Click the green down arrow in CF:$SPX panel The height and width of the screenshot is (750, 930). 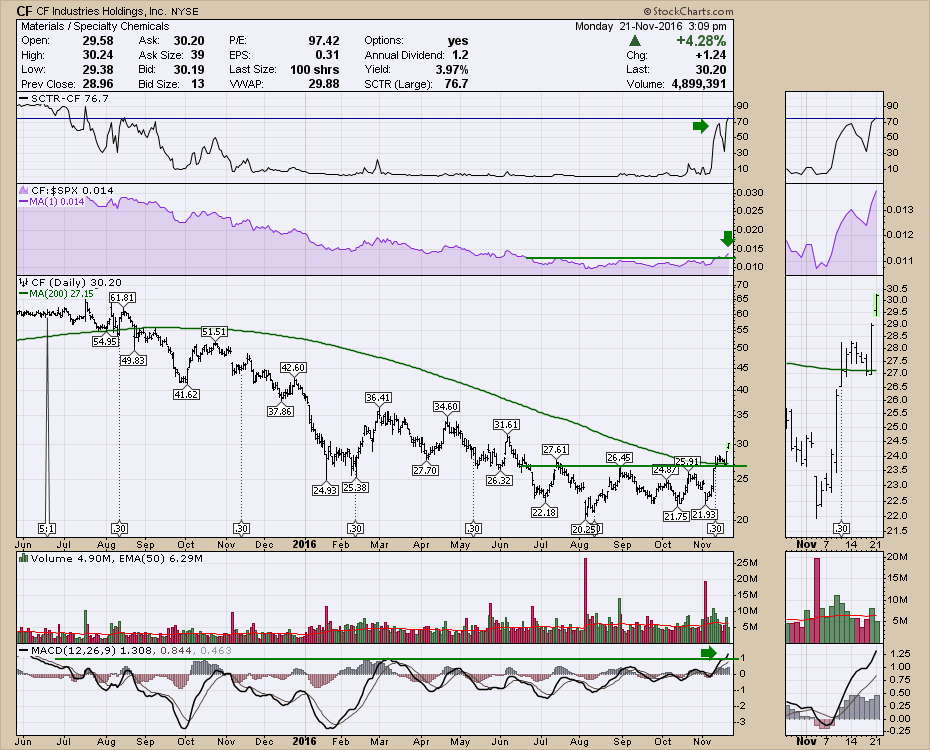[727, 238]
